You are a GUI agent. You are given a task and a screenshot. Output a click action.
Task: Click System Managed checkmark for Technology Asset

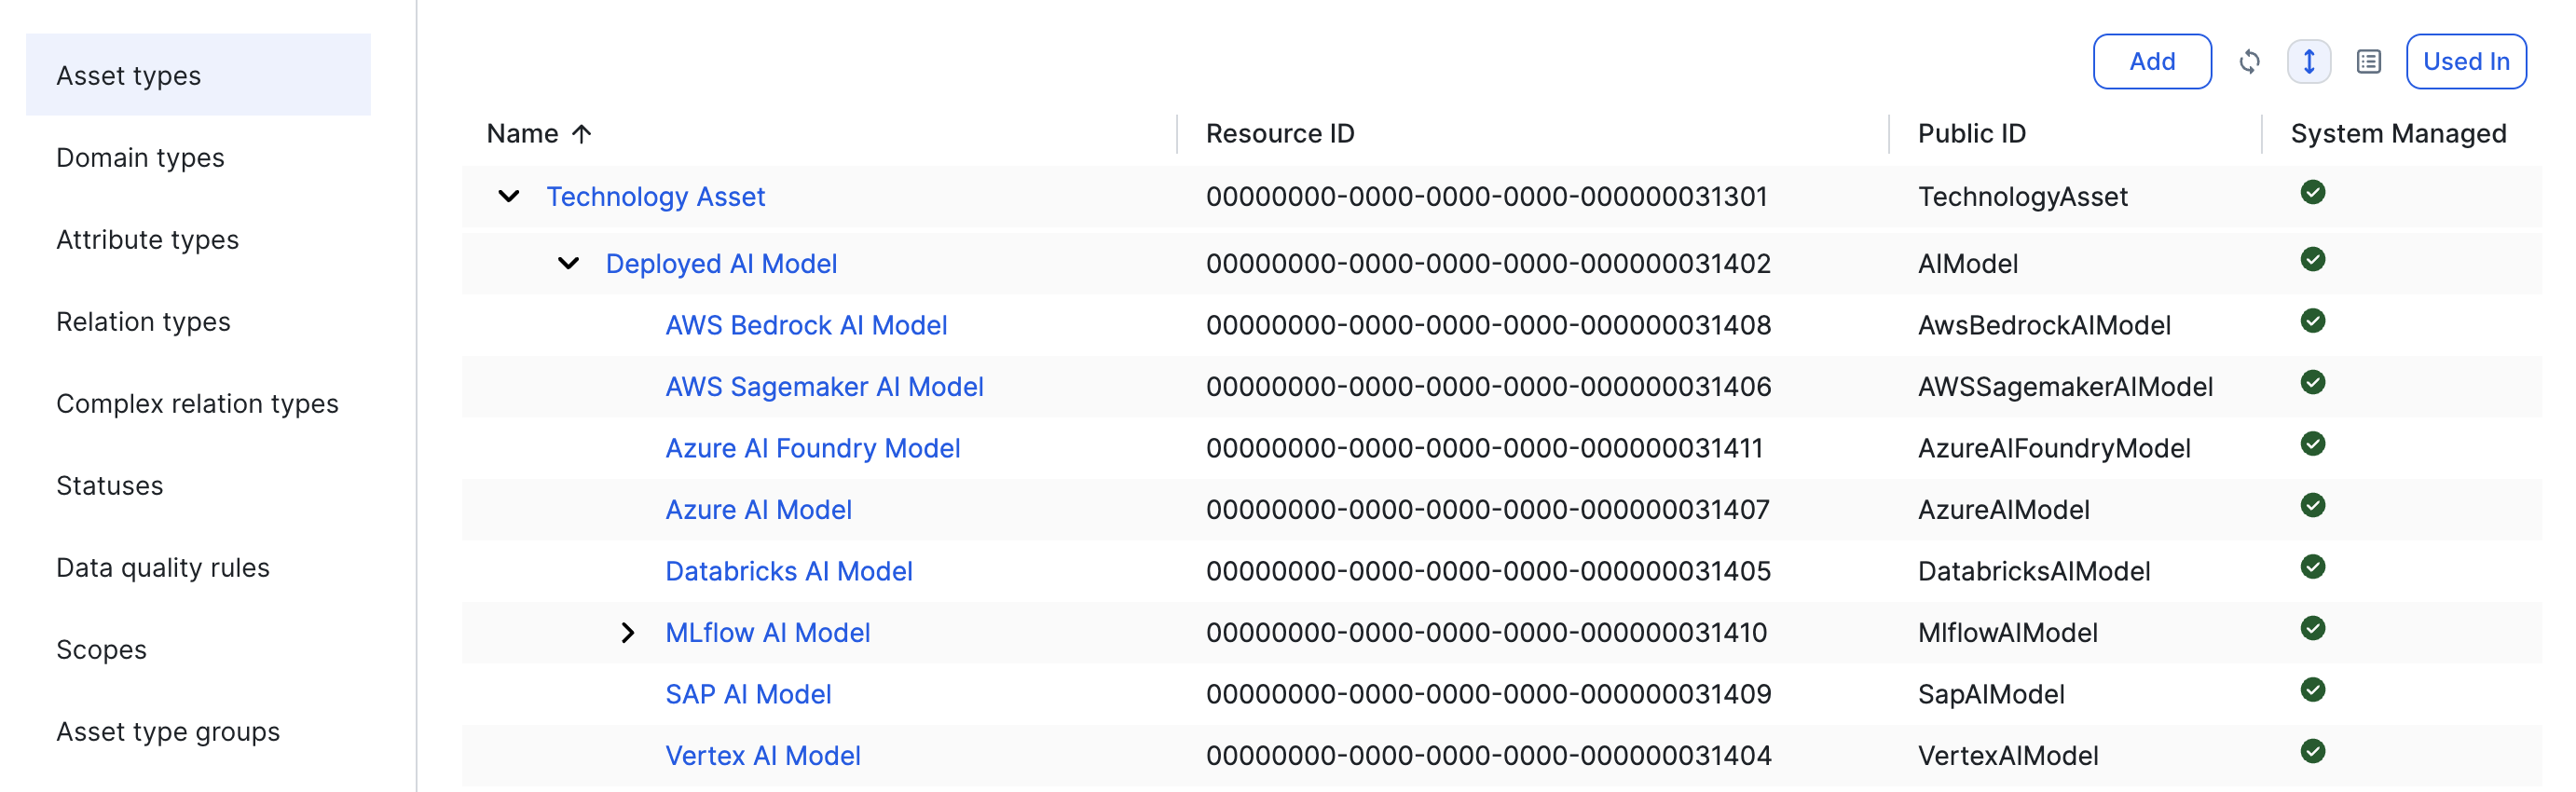[2312, 193]
